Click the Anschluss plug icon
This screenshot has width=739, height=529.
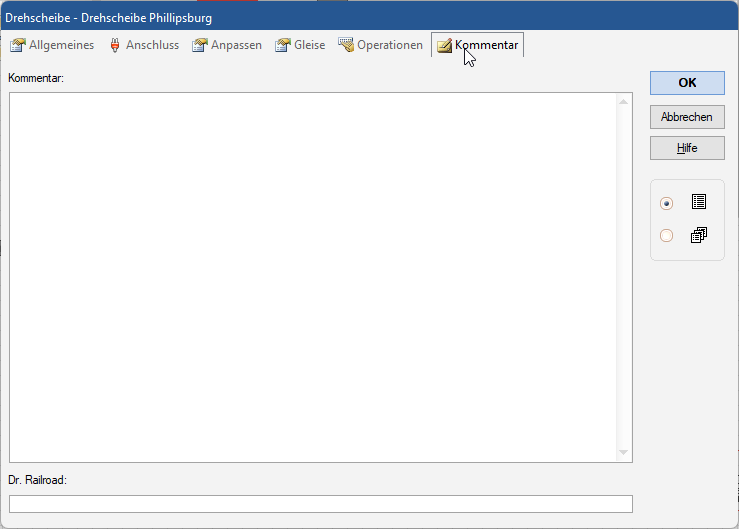114,45
